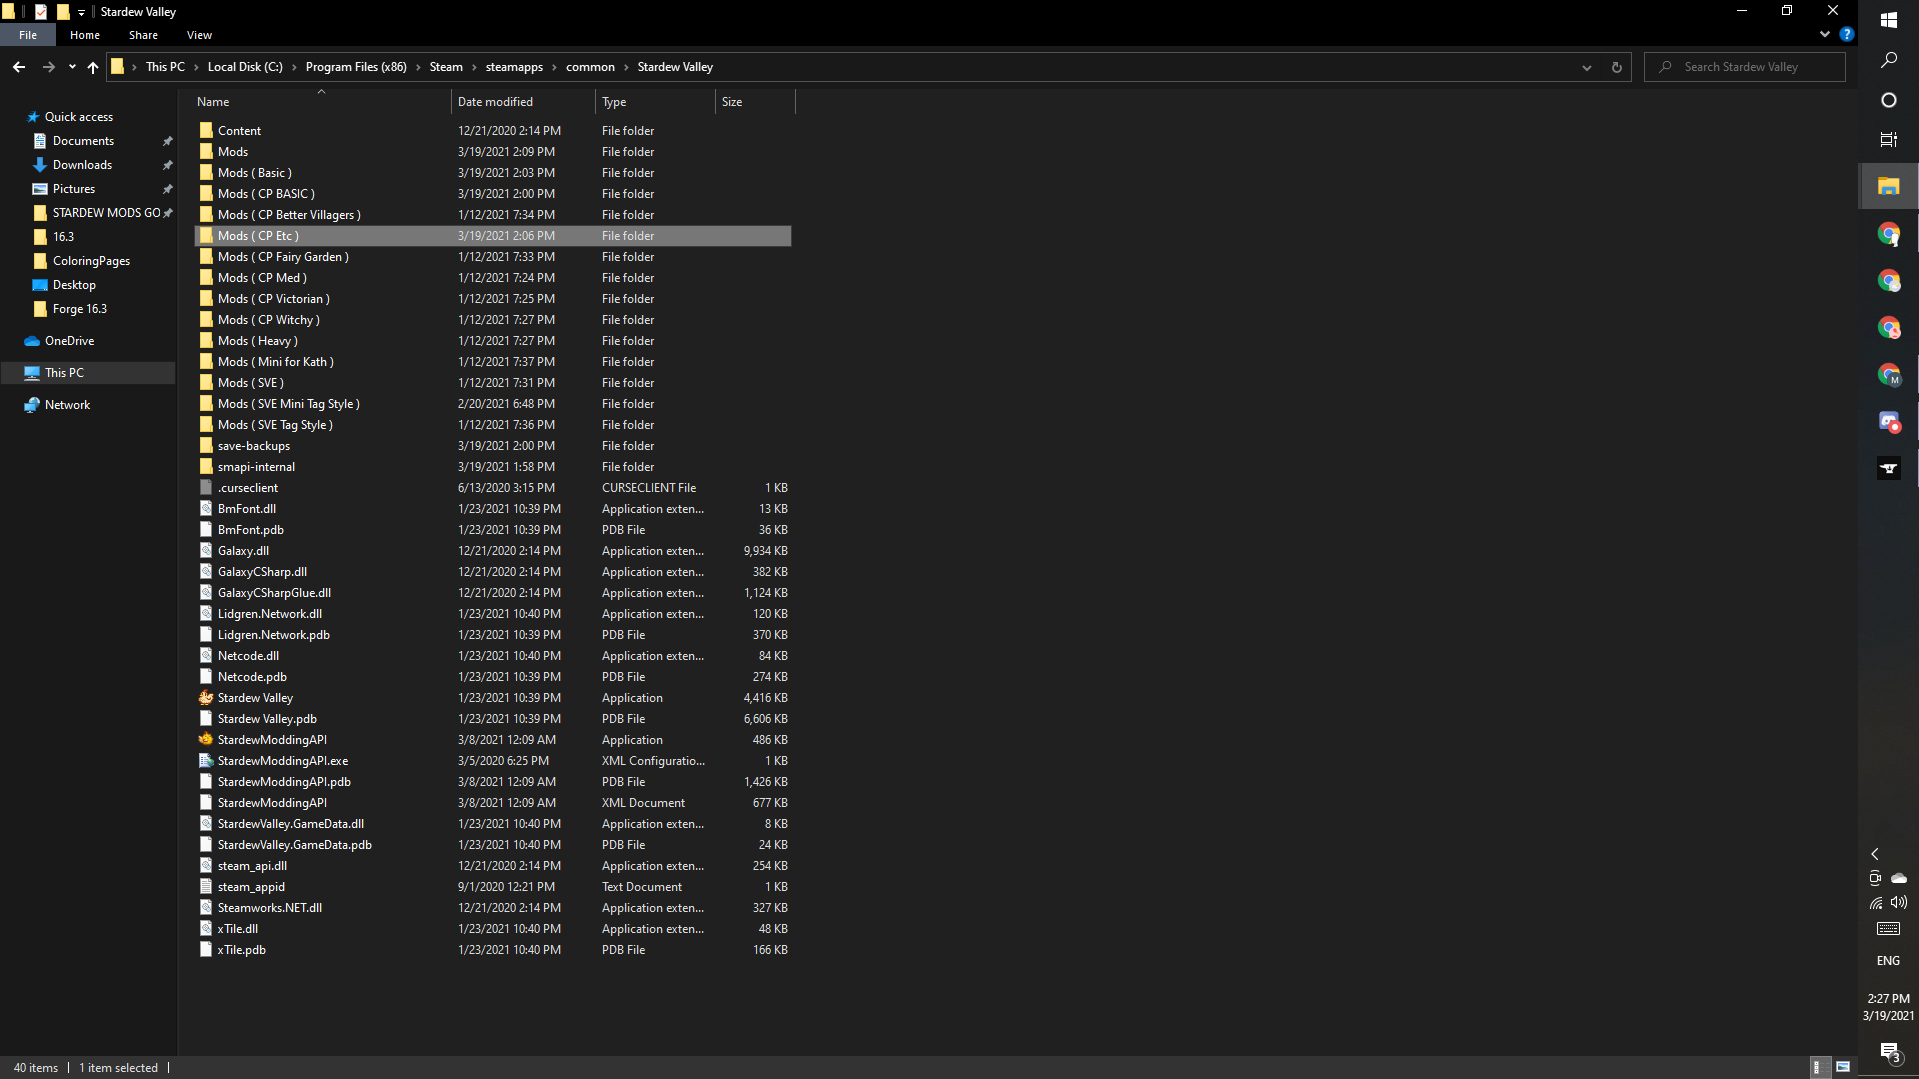Viewport: 1919px width, 1079px height.
Task: Expand the address bar history dropdown
Action: pyautogui.click(x=1587, y=67)
